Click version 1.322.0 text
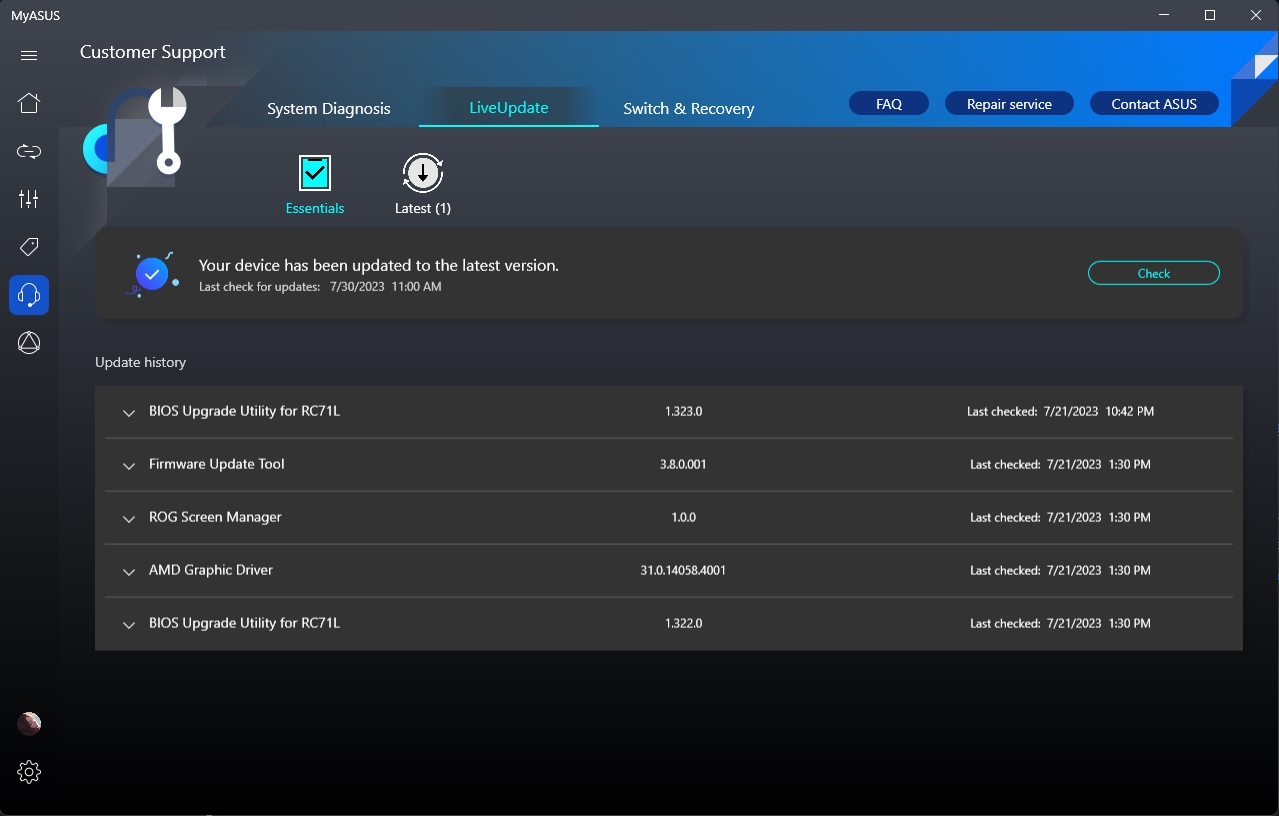The image size is (1279, 816). click(684, 623)
